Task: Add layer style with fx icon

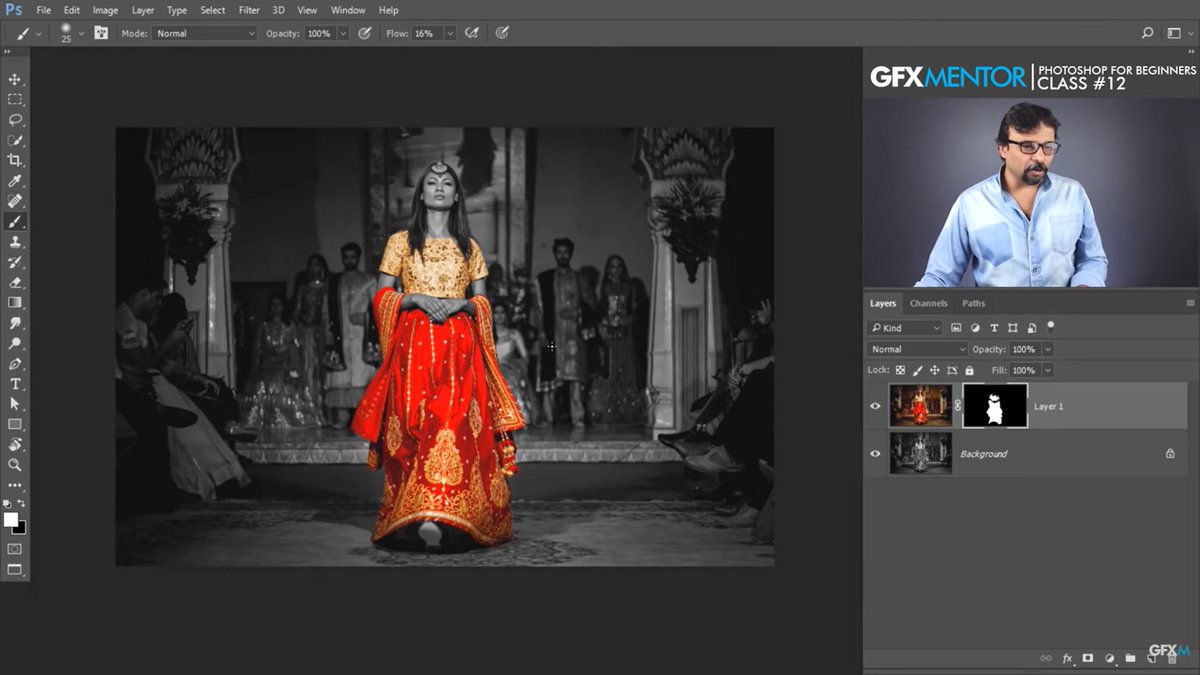Action: (x=1067, y=658)
